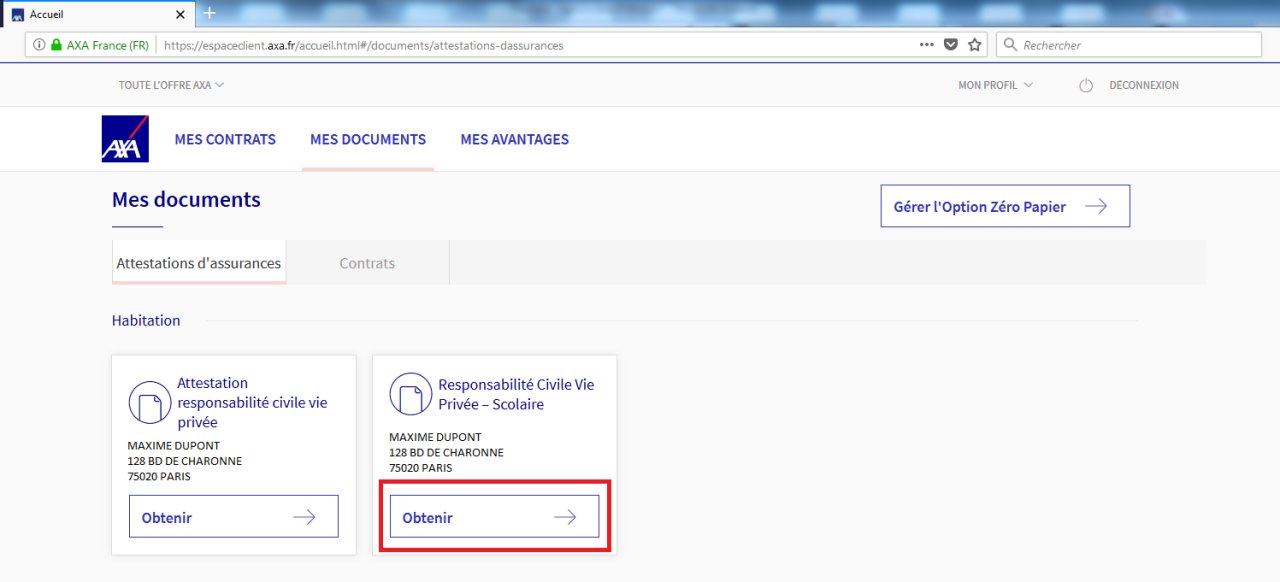
Task: Open a new browser tab with plus button
Action: coord(209,13)
